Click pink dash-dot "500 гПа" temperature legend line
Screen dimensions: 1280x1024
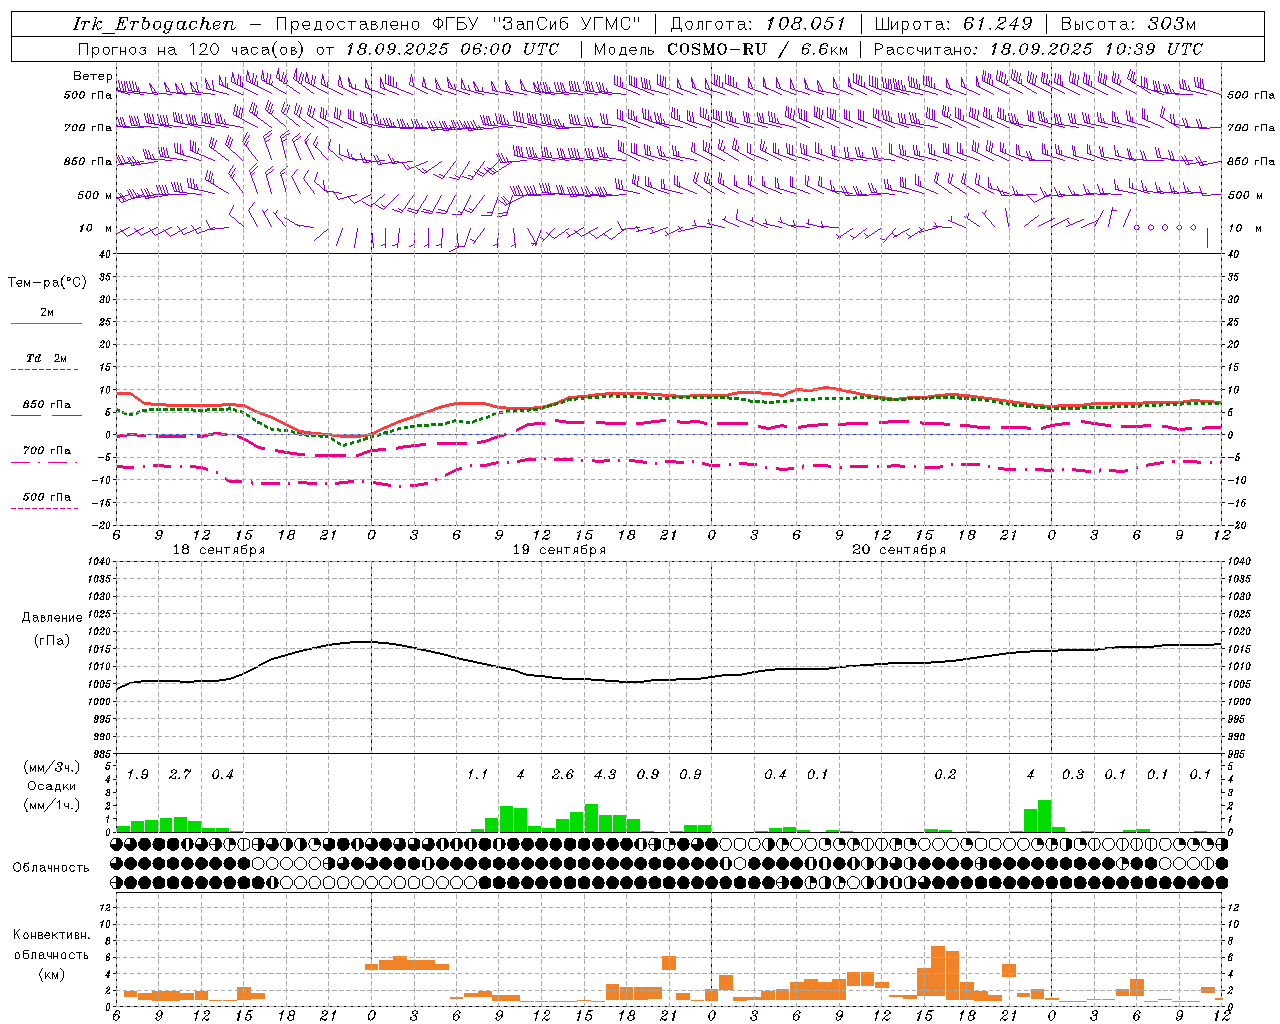(x=44, y=509)
